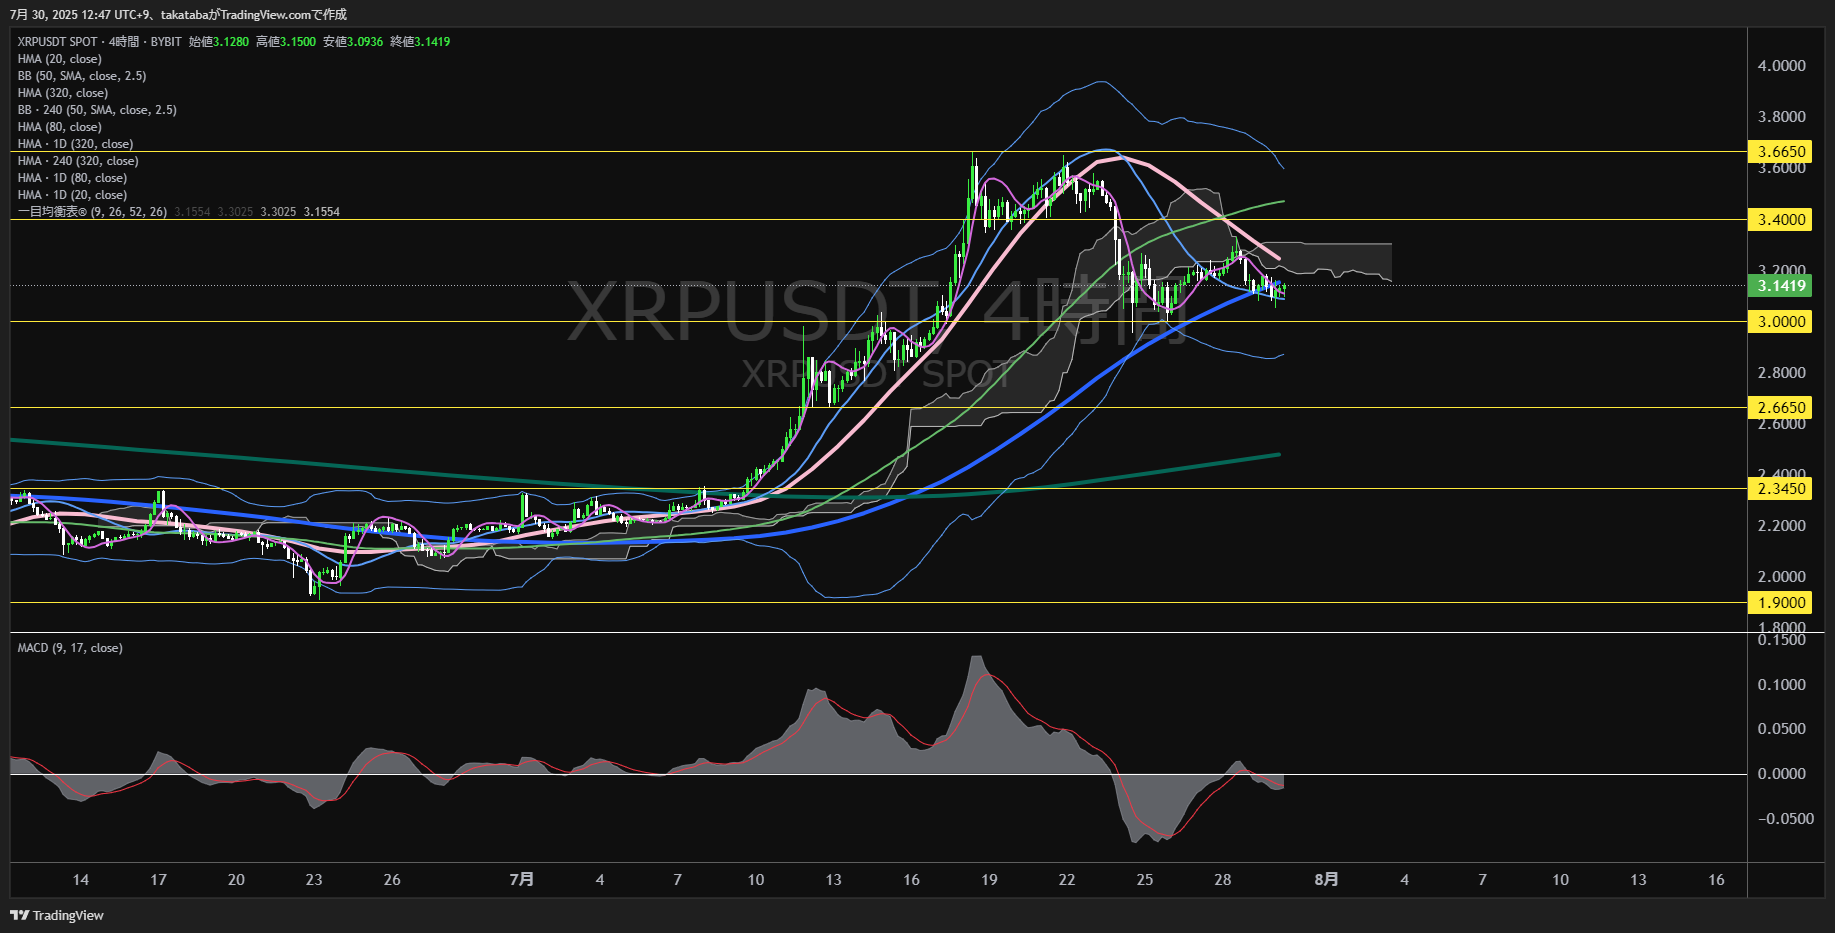This screenshot has height=933, width=1835.
Task: Select the HMA · 1D (320, close) legend
Action: 75,144
